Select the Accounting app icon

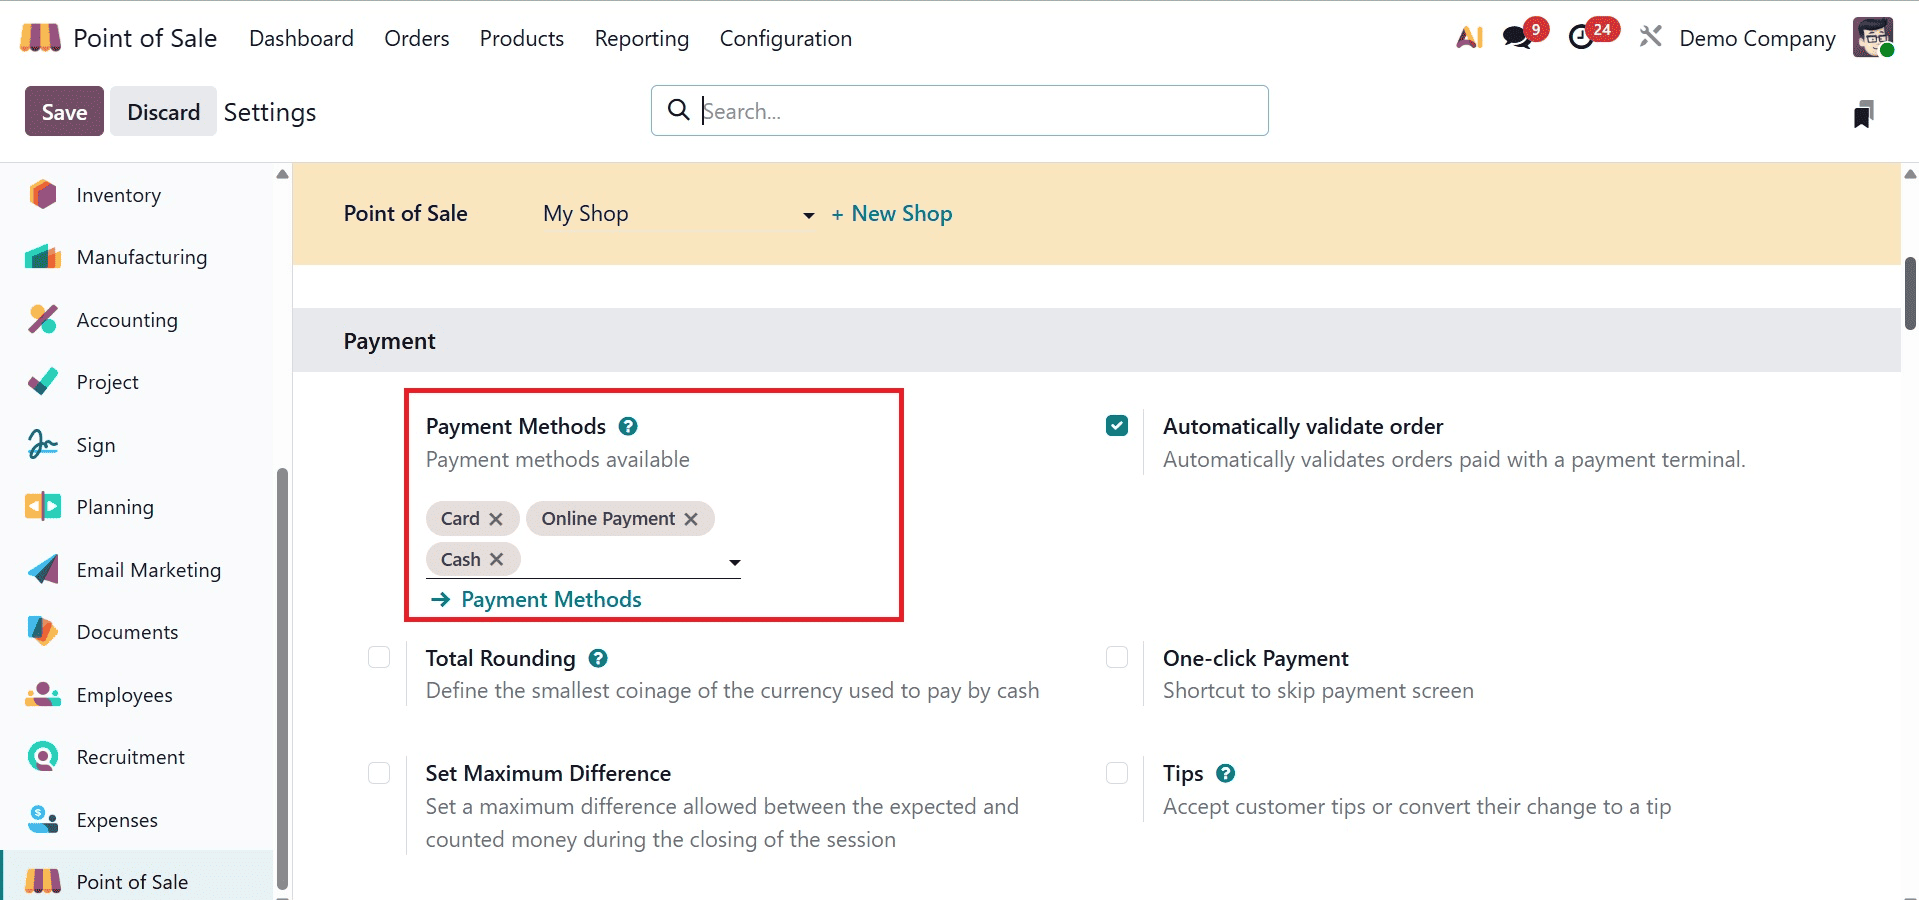click(42, 319)
